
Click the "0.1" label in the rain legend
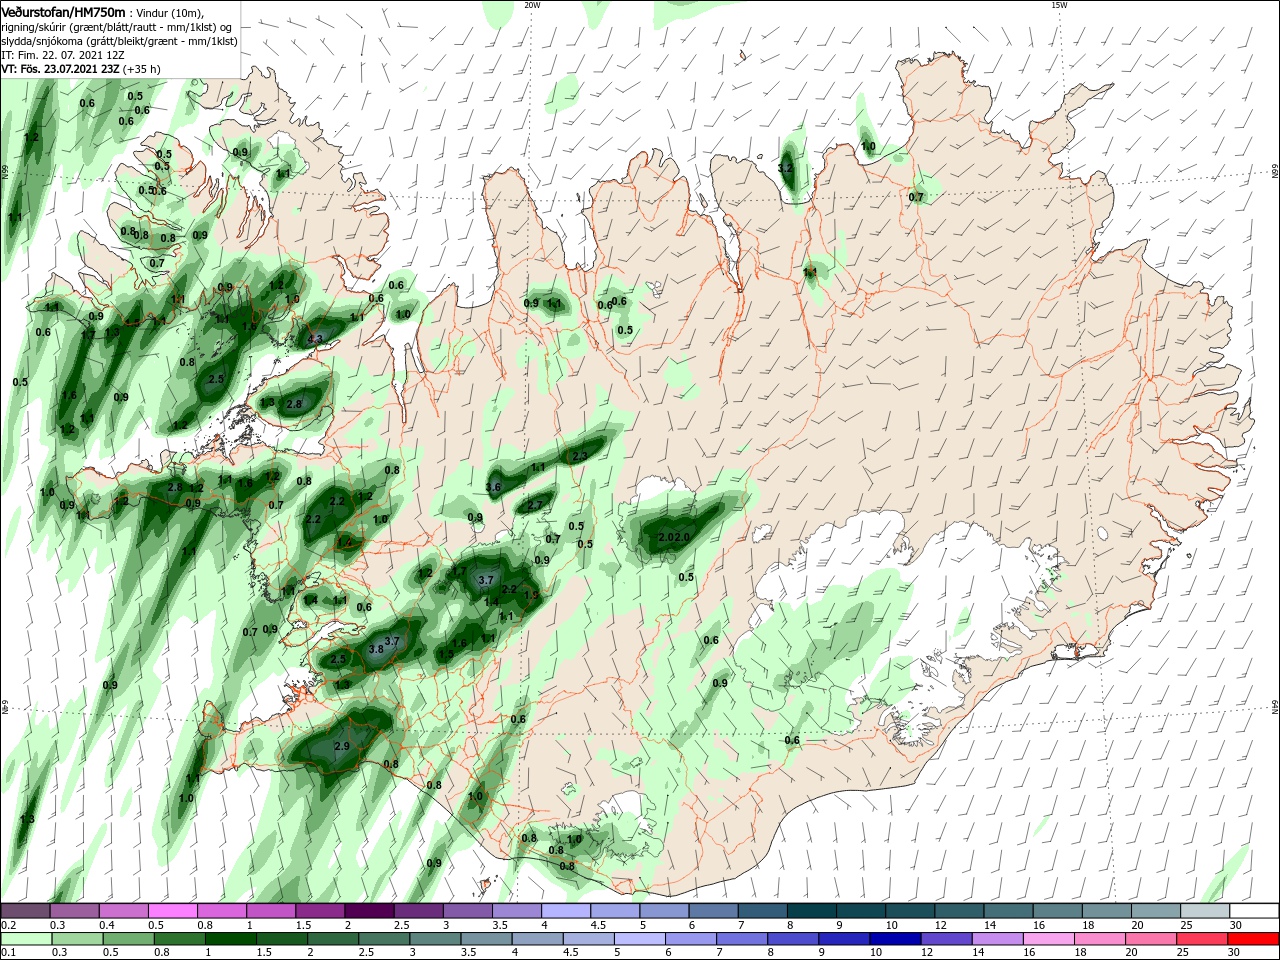click(8, 953)
